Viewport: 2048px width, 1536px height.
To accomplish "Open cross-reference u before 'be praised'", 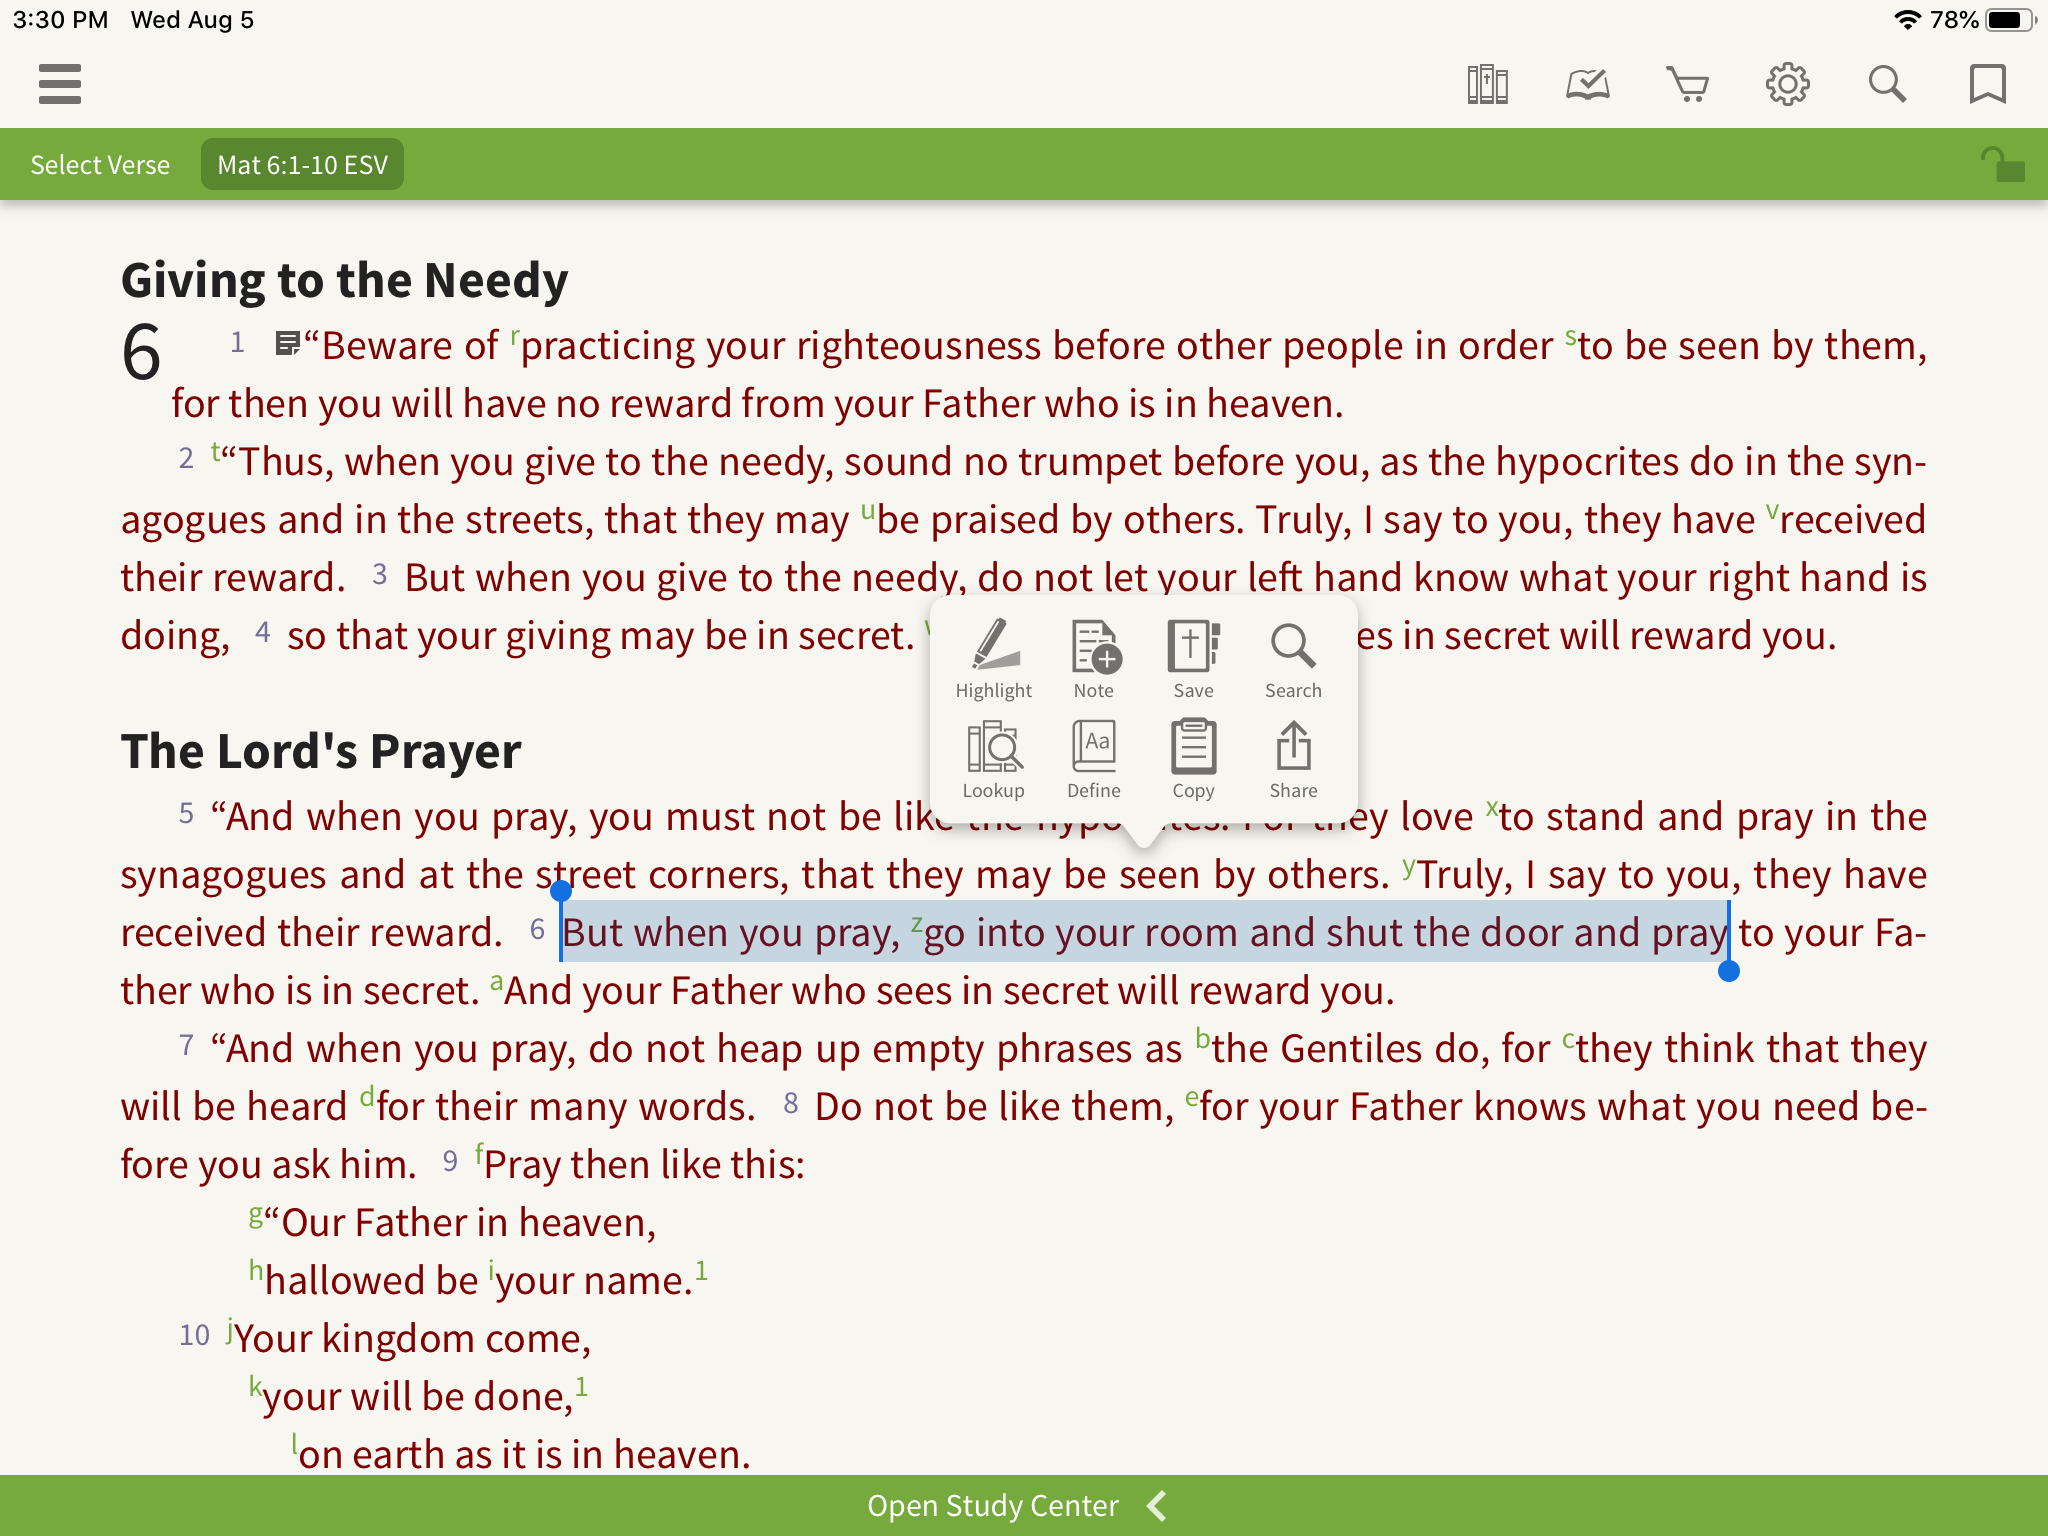I will [867, 511].
